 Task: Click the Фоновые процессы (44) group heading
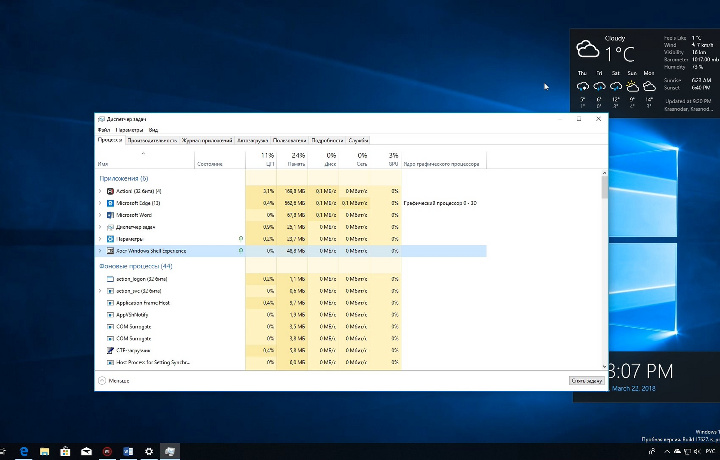coord(136,266)
